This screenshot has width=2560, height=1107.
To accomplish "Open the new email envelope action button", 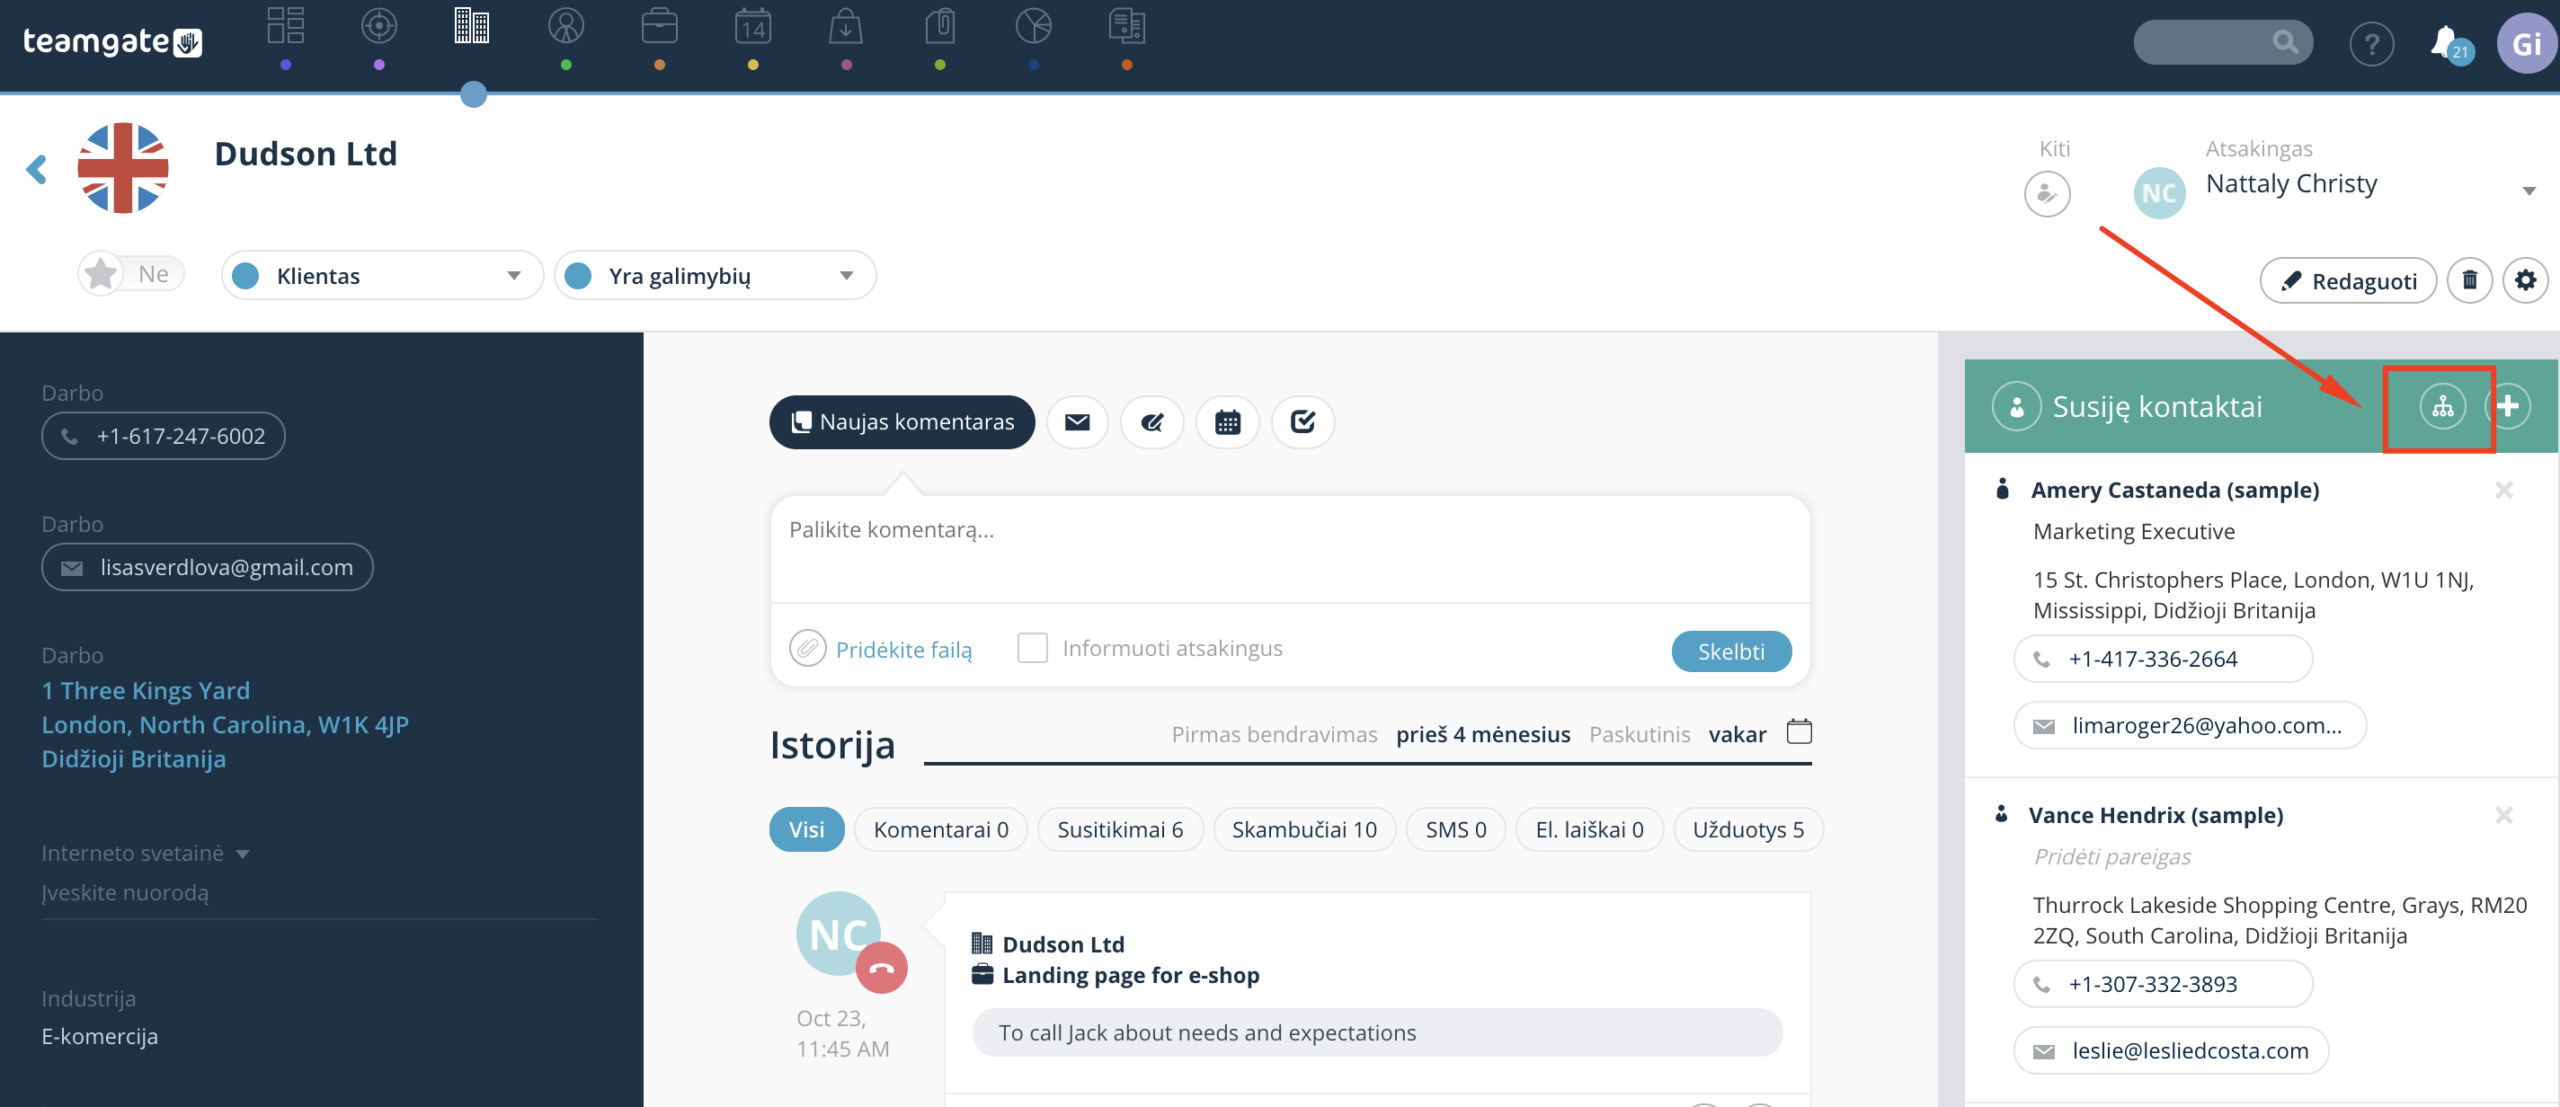I will [1077, 422].
